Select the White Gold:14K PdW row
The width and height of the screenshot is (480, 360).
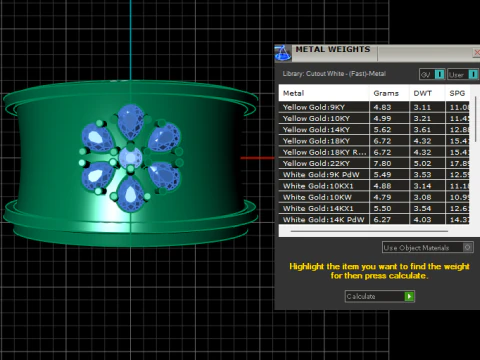click(x=374, y=219)
